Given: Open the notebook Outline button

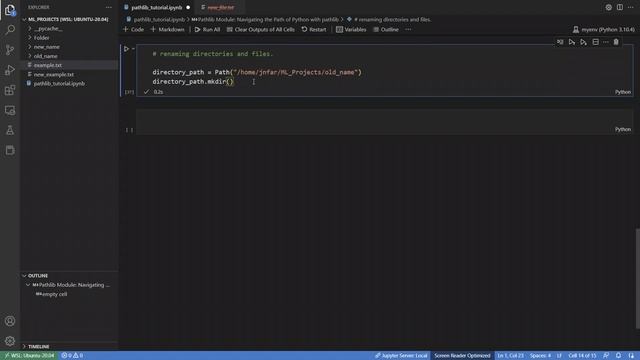Looking at the screenshot, I should pos(386,29).
